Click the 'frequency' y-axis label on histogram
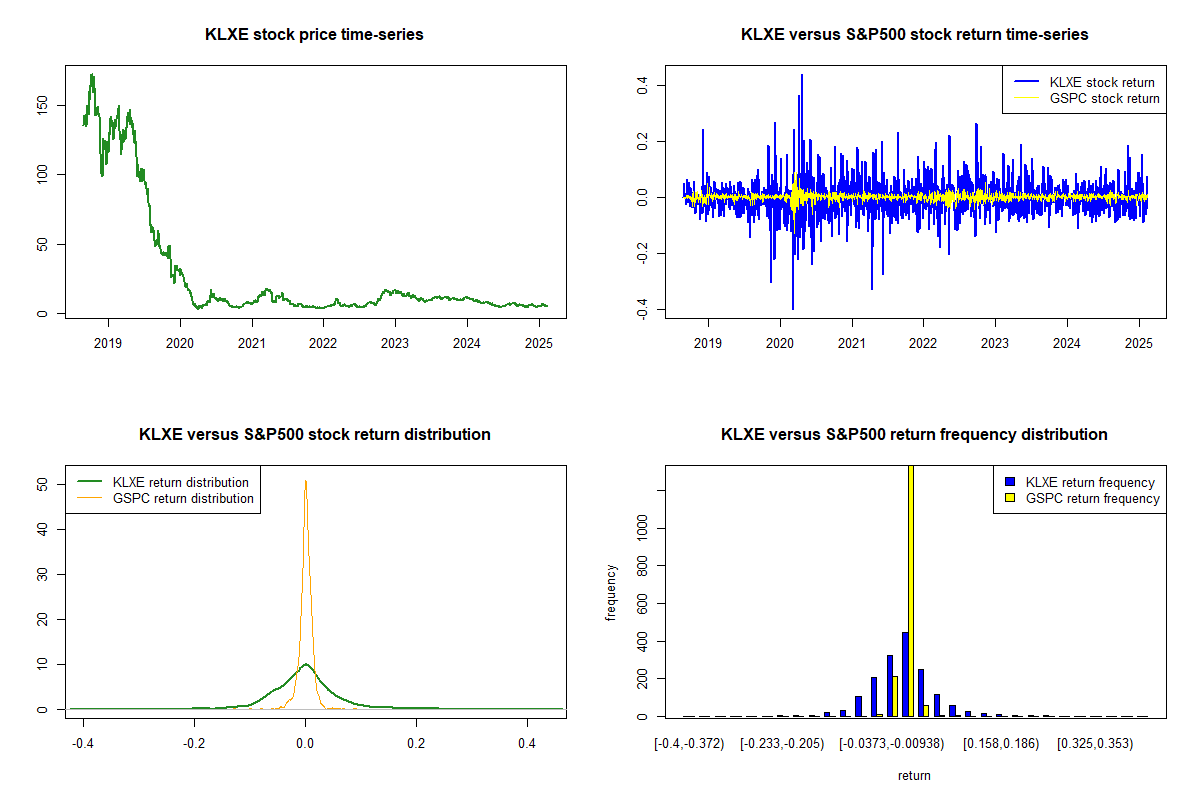 611,593
